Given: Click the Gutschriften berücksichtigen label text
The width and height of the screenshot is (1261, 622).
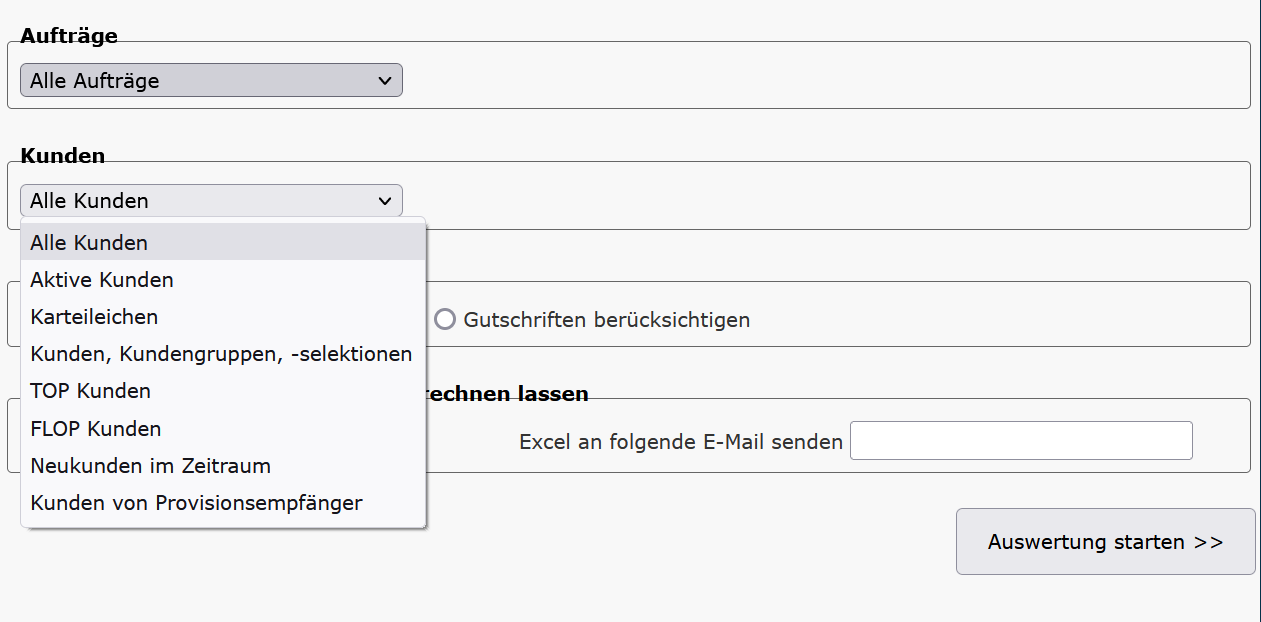Looking at the screenshot, I should 606,320.
